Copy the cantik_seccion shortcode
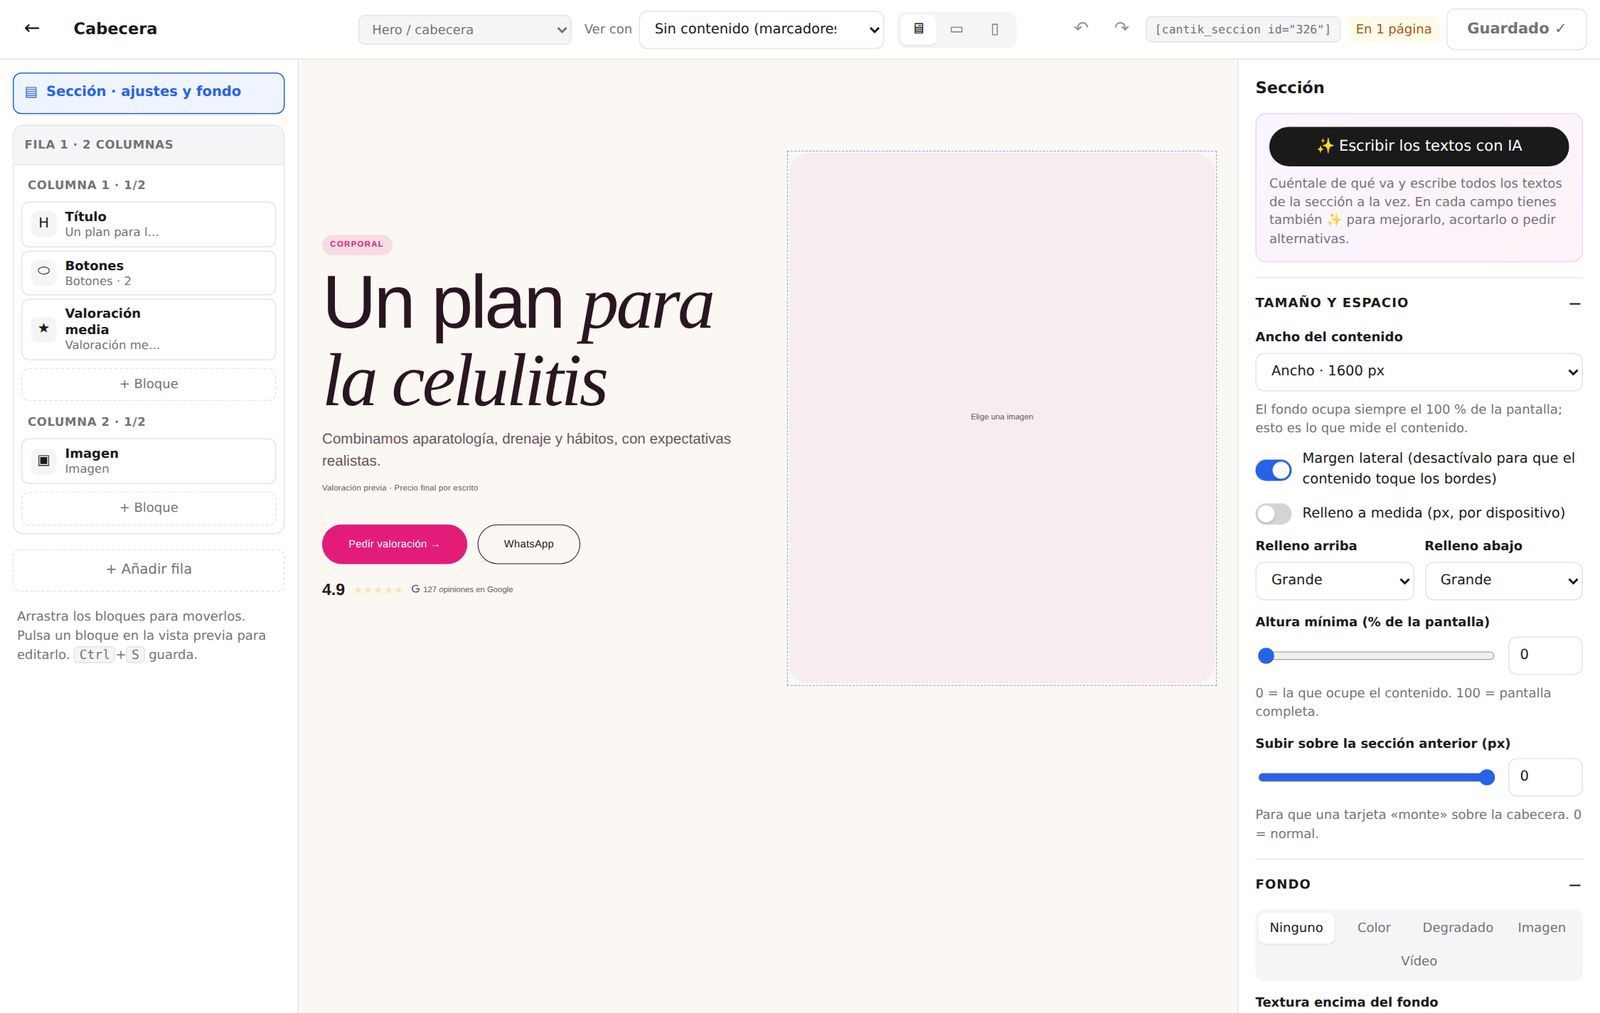 (1243, 29)
